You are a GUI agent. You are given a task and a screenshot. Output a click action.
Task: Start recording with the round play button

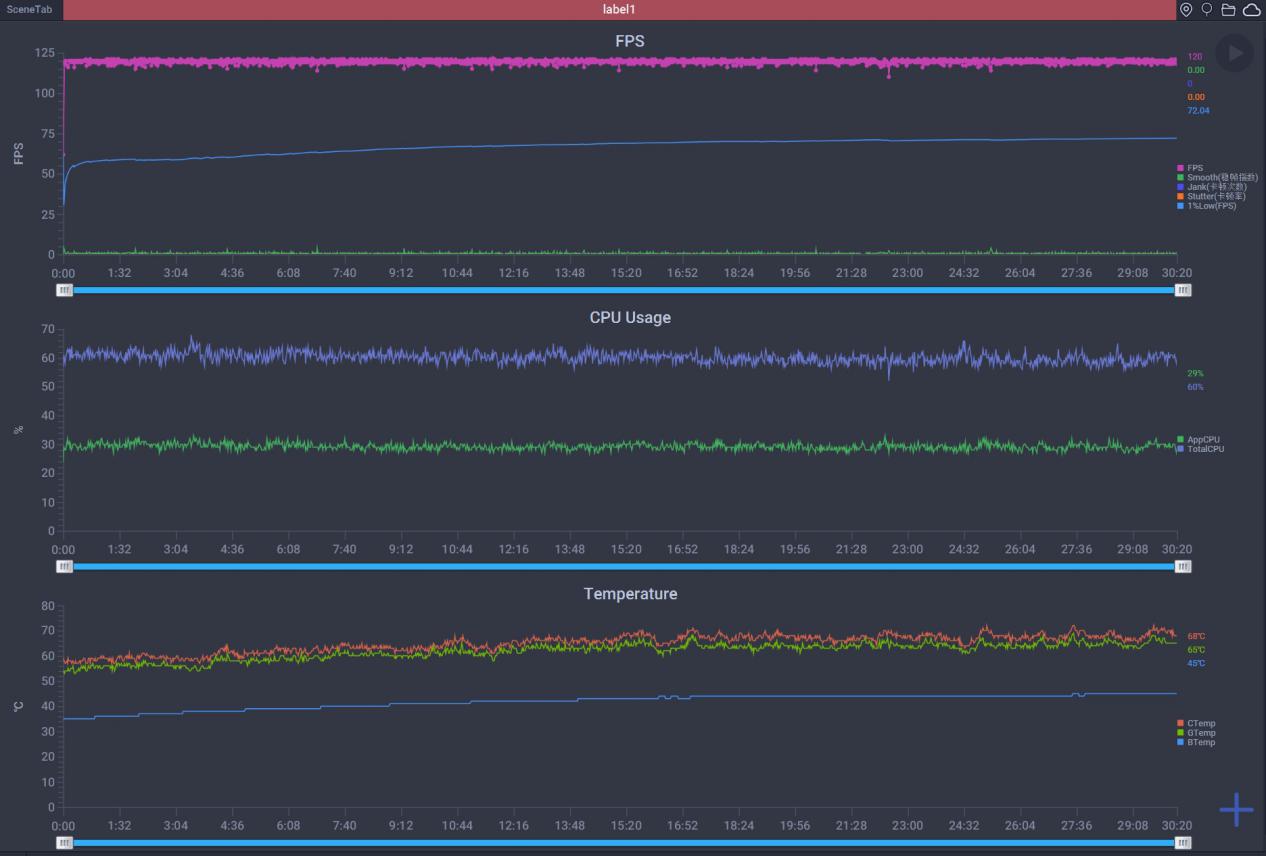[x=1234, y=53]
